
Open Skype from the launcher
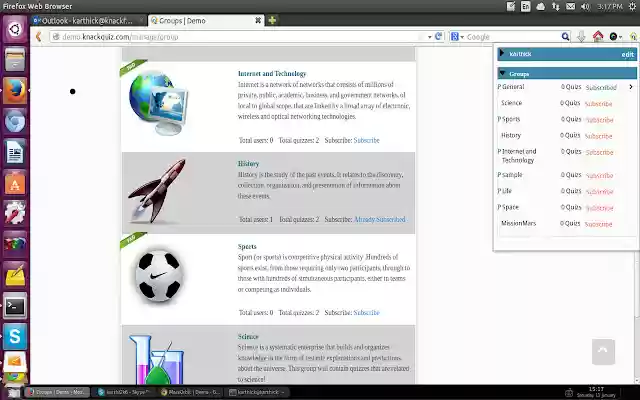coord(15,336)
